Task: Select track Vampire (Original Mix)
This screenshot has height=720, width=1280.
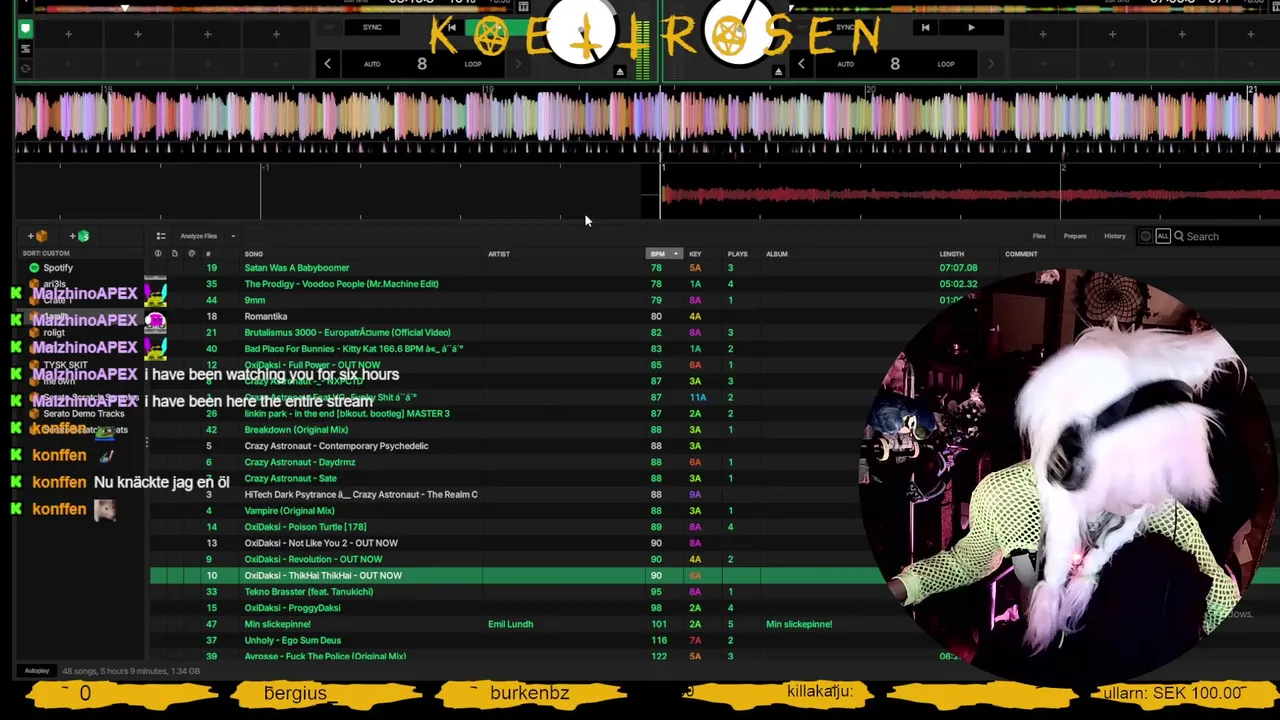Action: [x=290, y=511]
